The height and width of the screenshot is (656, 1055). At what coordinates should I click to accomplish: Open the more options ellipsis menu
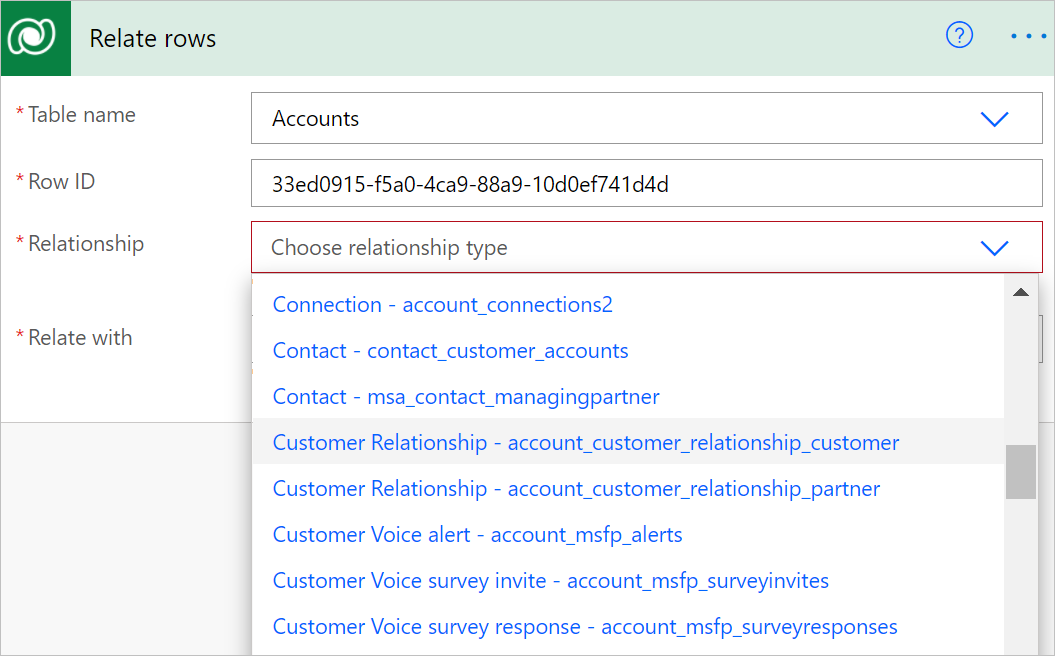point(1028,36)
